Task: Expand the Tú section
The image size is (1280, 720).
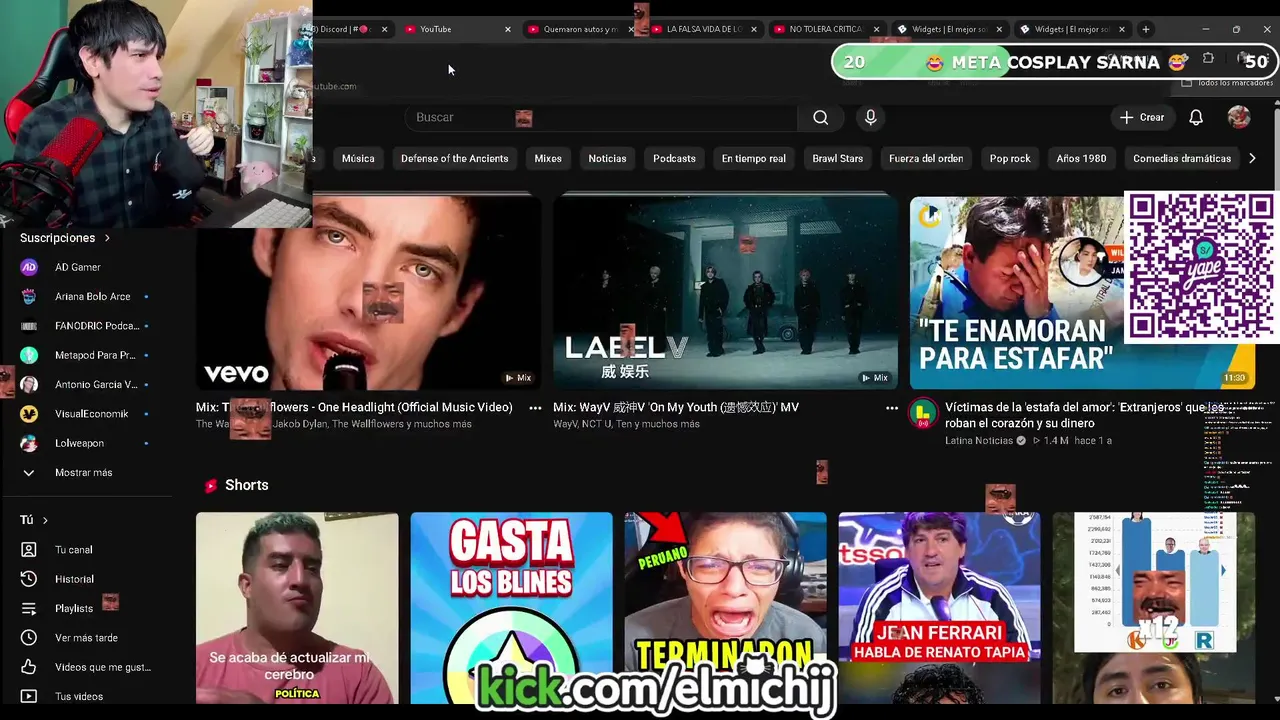Action: click(34, 520)
